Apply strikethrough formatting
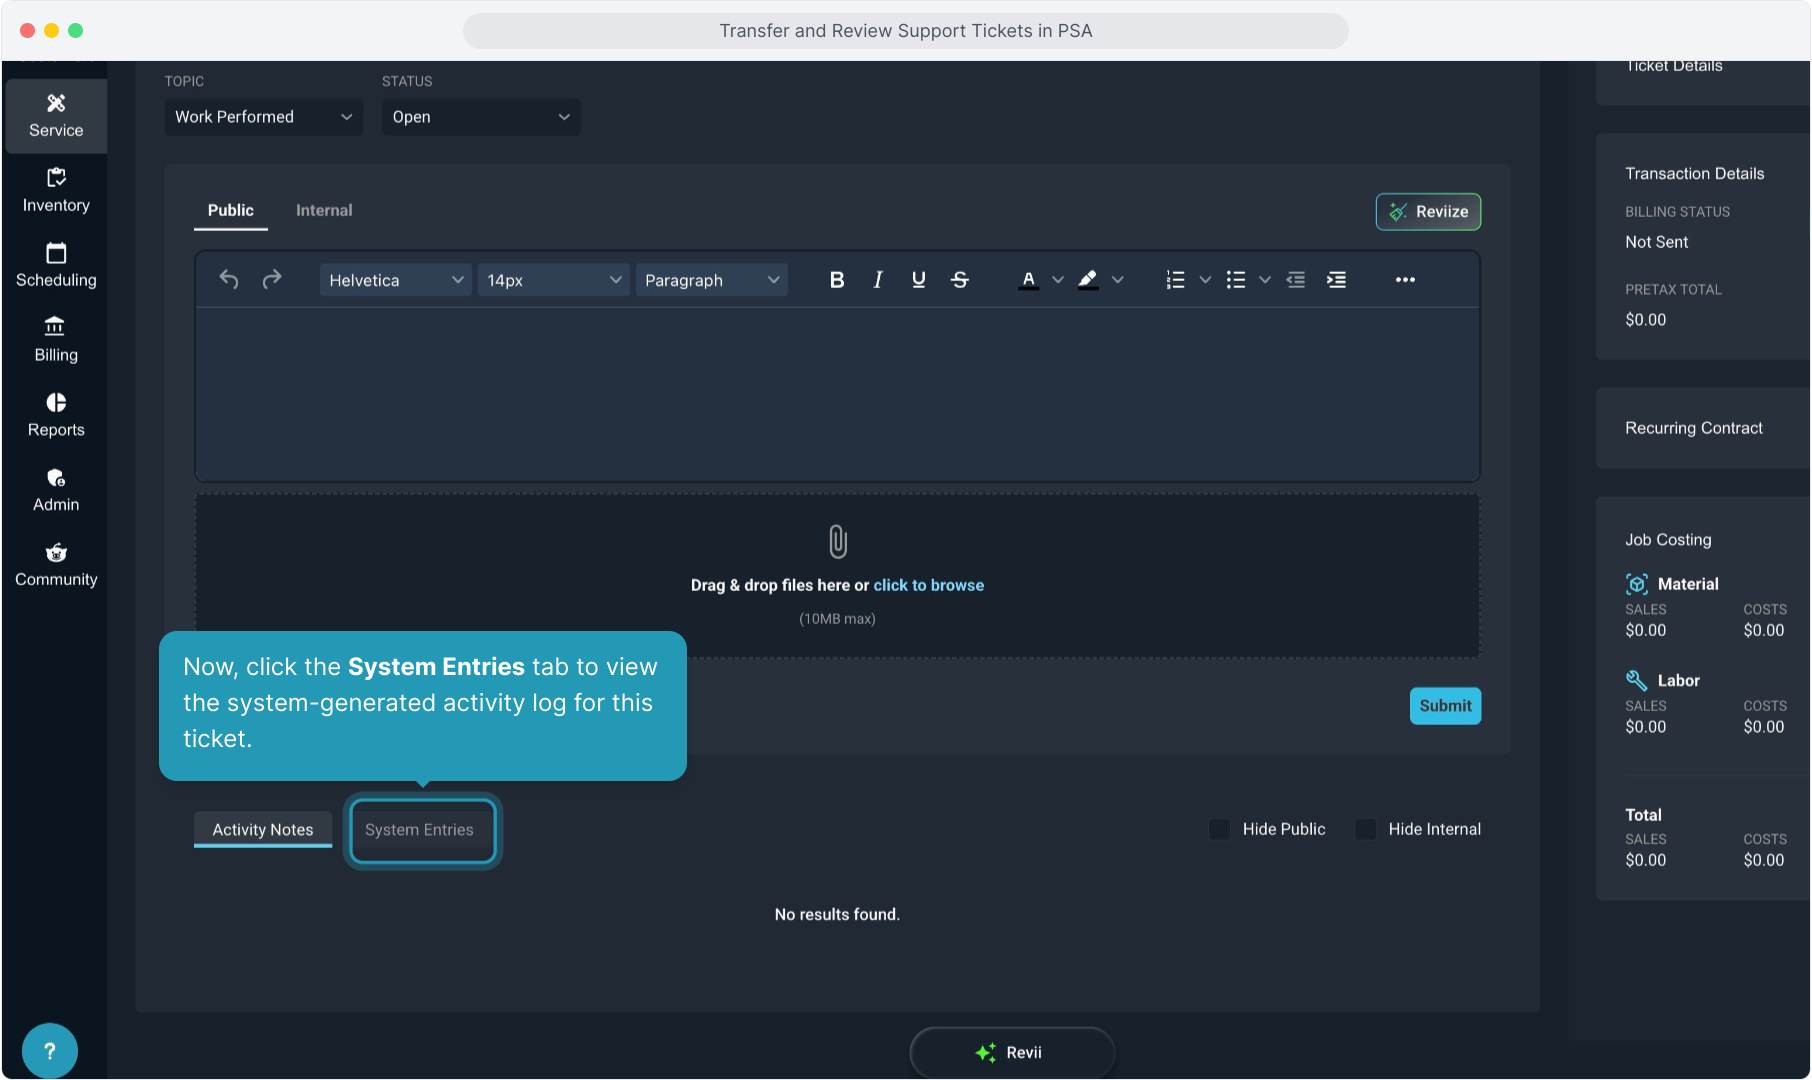The width and height of the screenshot is (1812, 1080). pyautogui.click(x=960, y=280)
